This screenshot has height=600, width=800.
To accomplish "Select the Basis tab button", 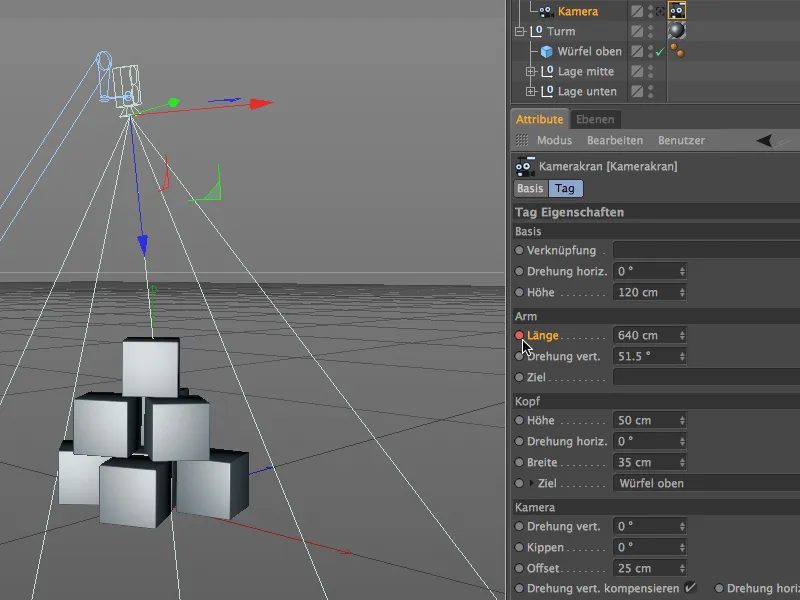I will pos(530,188).
